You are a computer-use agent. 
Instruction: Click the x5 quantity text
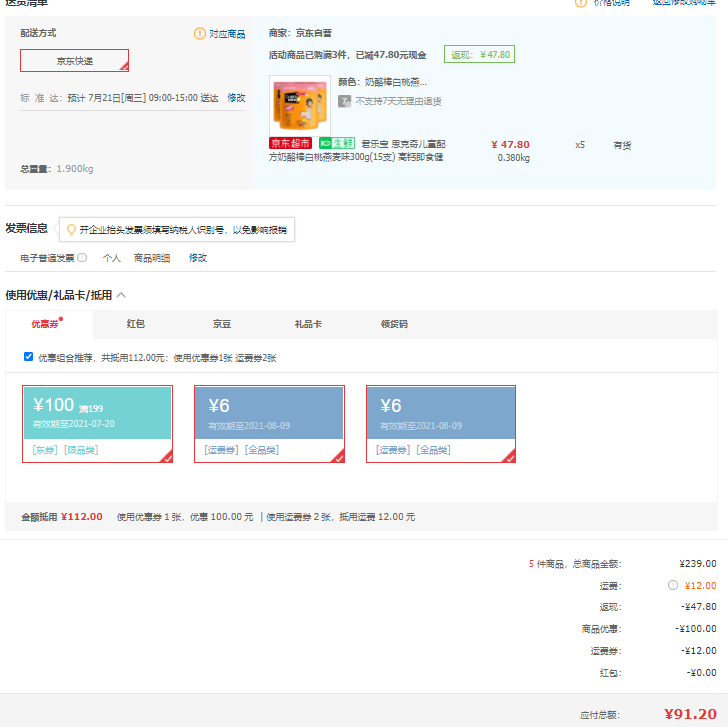pyautogui.click(x=580, y=145)
